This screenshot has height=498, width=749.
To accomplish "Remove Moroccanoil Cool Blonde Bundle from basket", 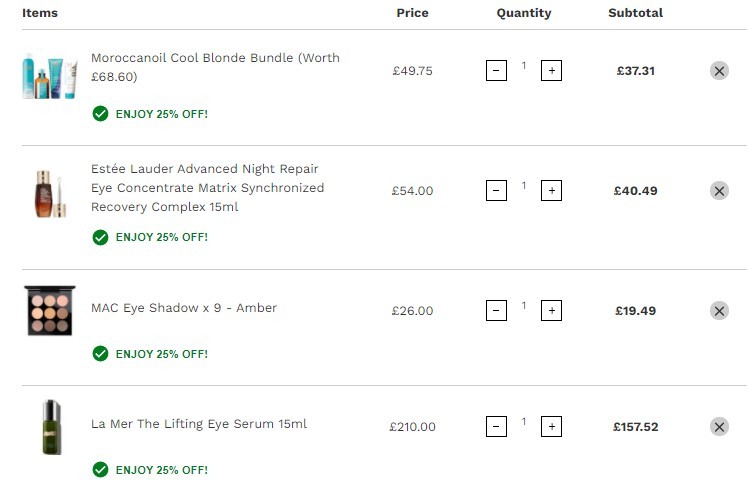I will (719, 71).
